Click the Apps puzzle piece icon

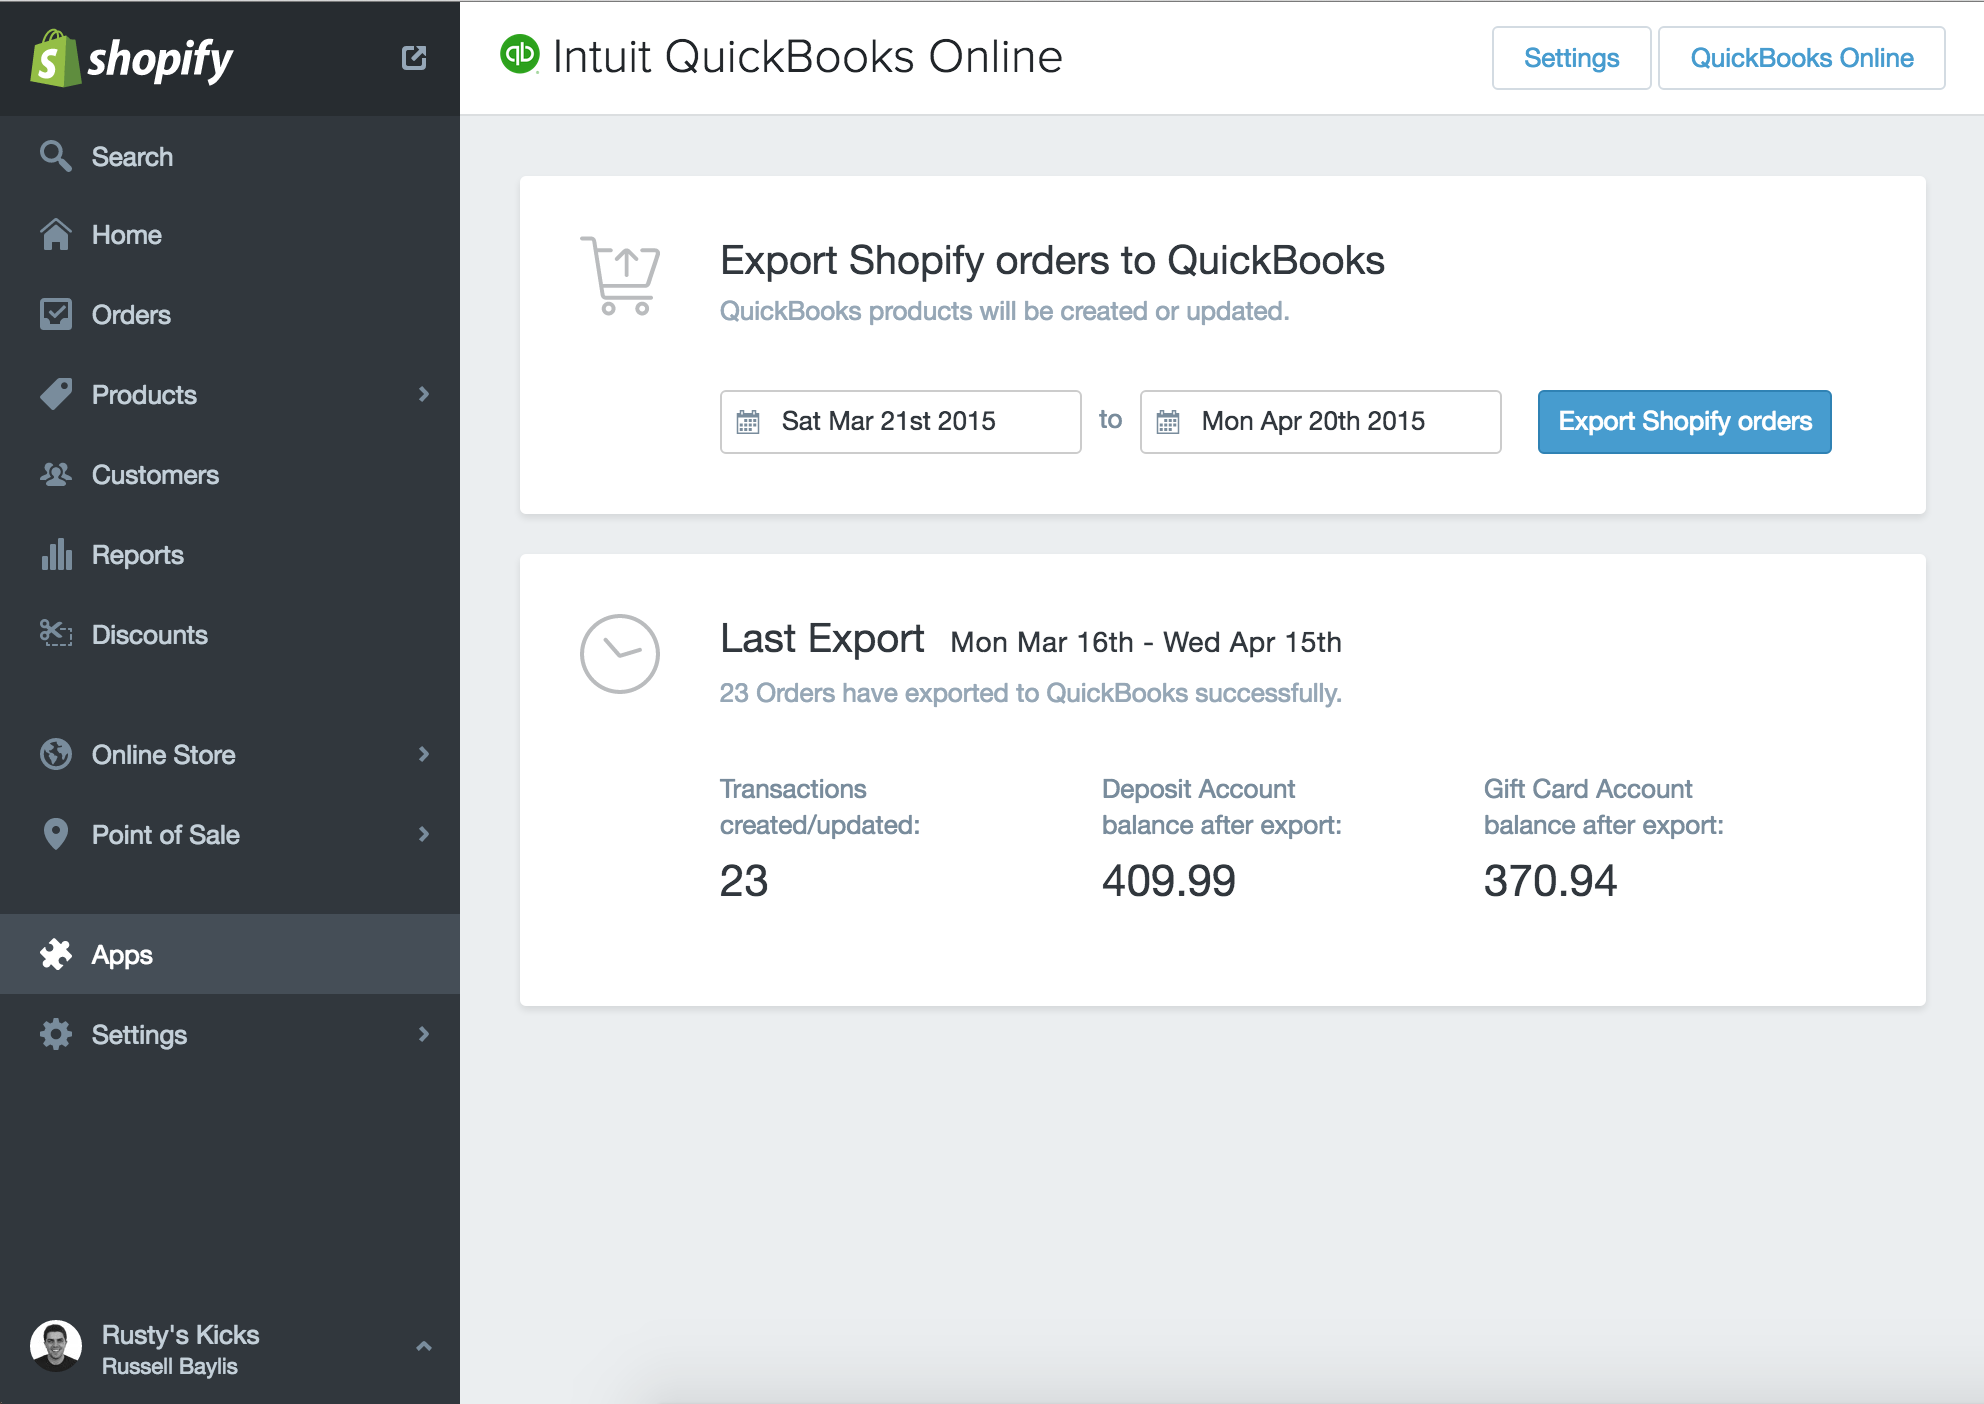pos(56,954)
